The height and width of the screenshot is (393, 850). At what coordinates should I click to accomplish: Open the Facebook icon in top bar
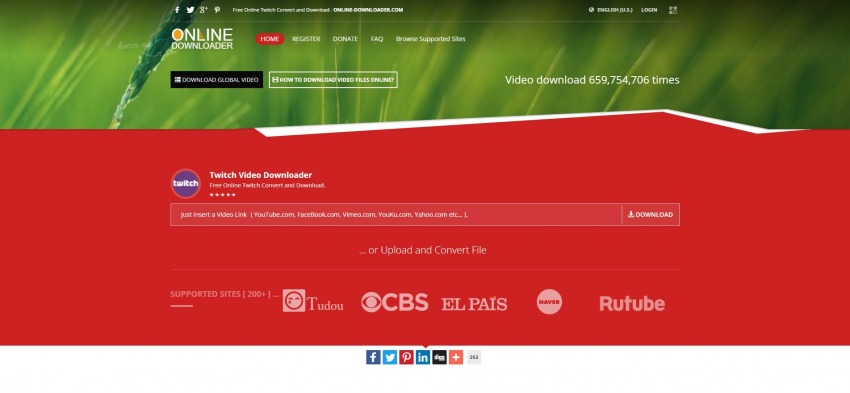177,10
